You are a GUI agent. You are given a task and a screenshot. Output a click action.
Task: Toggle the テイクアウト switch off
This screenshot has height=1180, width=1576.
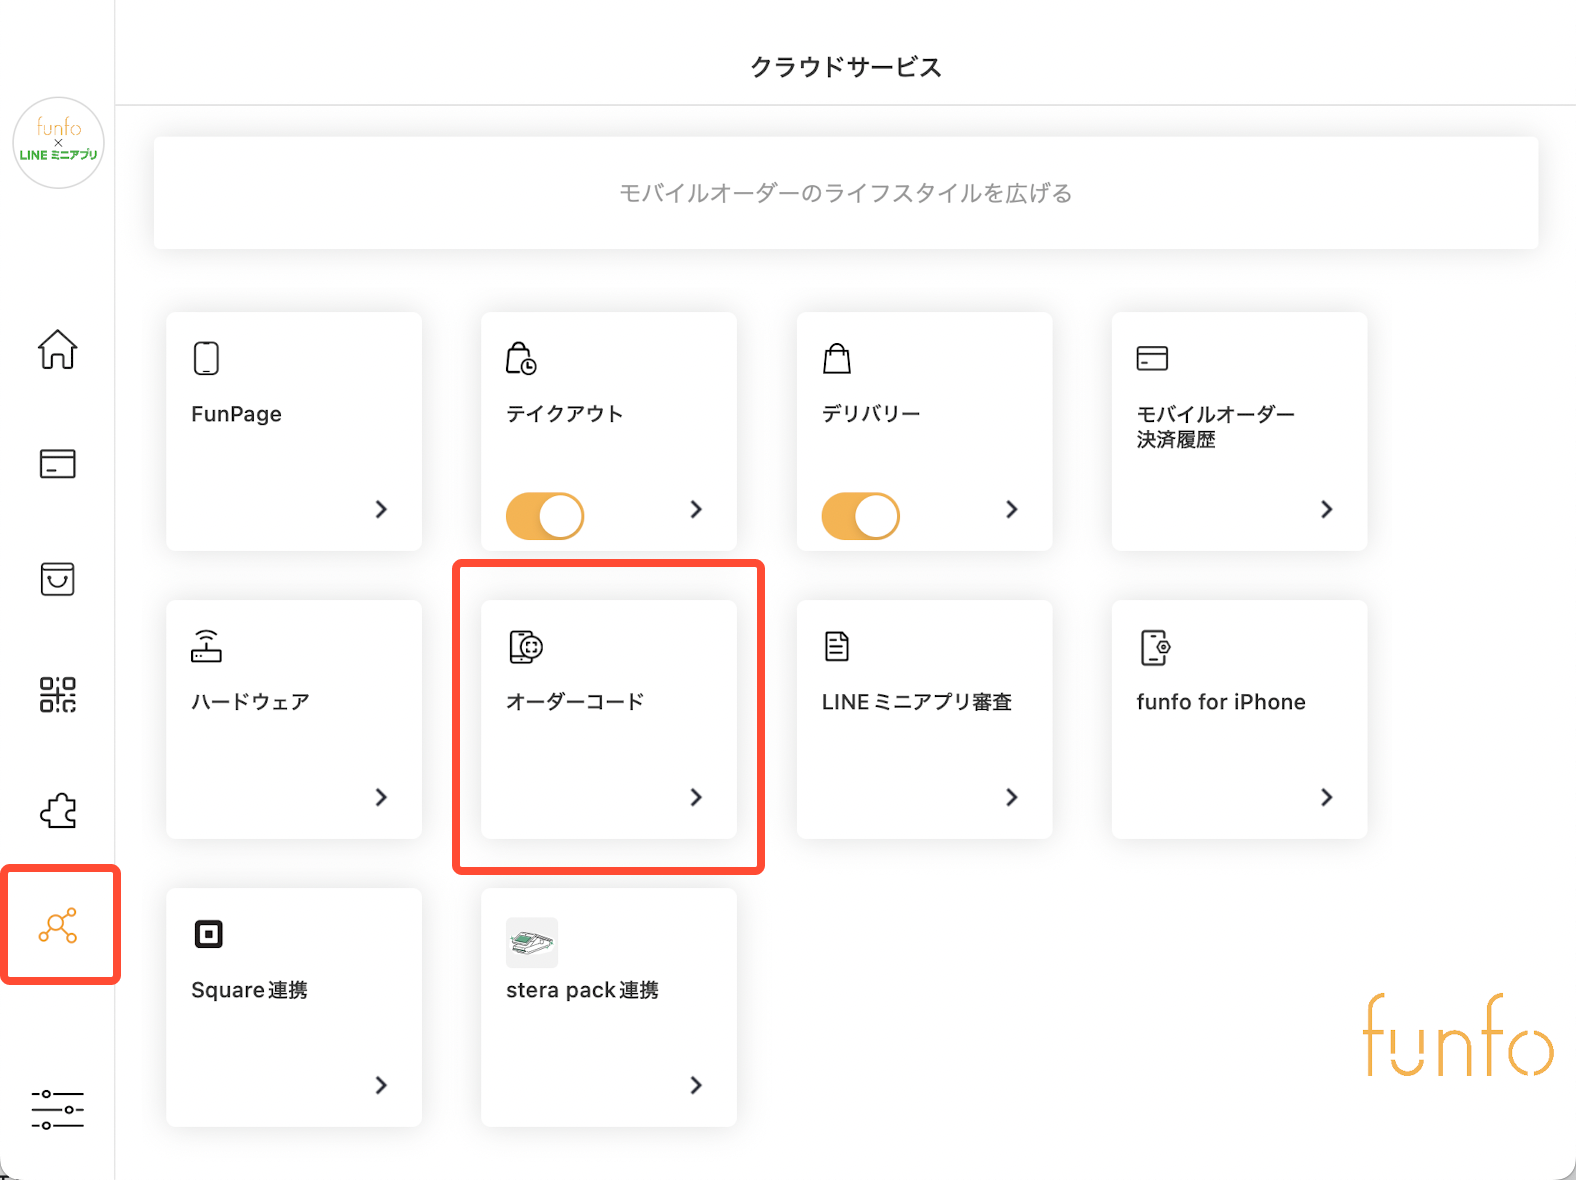pos(545,516)
